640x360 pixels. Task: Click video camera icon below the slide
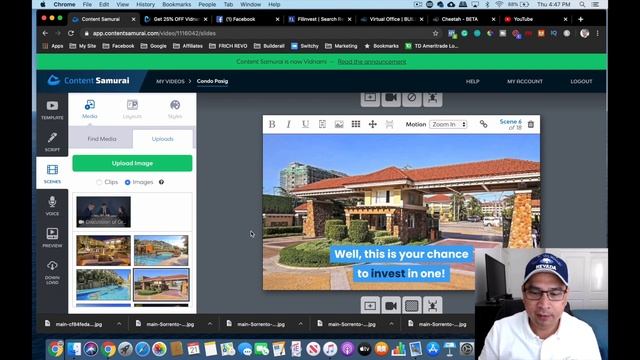pos(391,306)
